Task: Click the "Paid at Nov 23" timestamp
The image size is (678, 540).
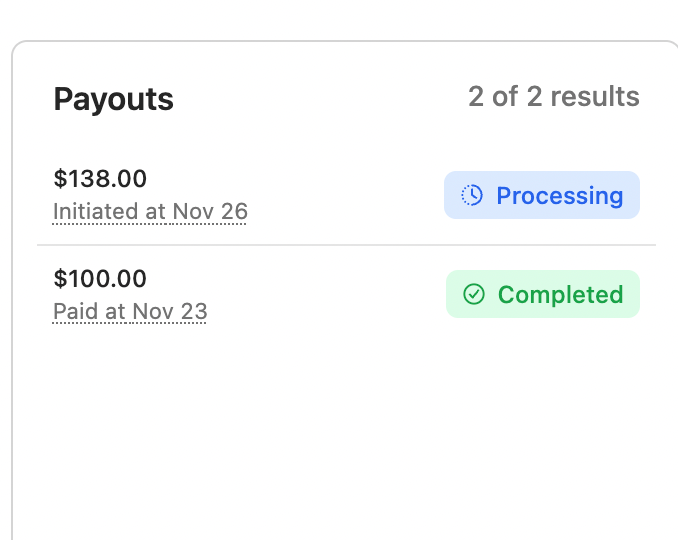Action: (x=130, y=311)
